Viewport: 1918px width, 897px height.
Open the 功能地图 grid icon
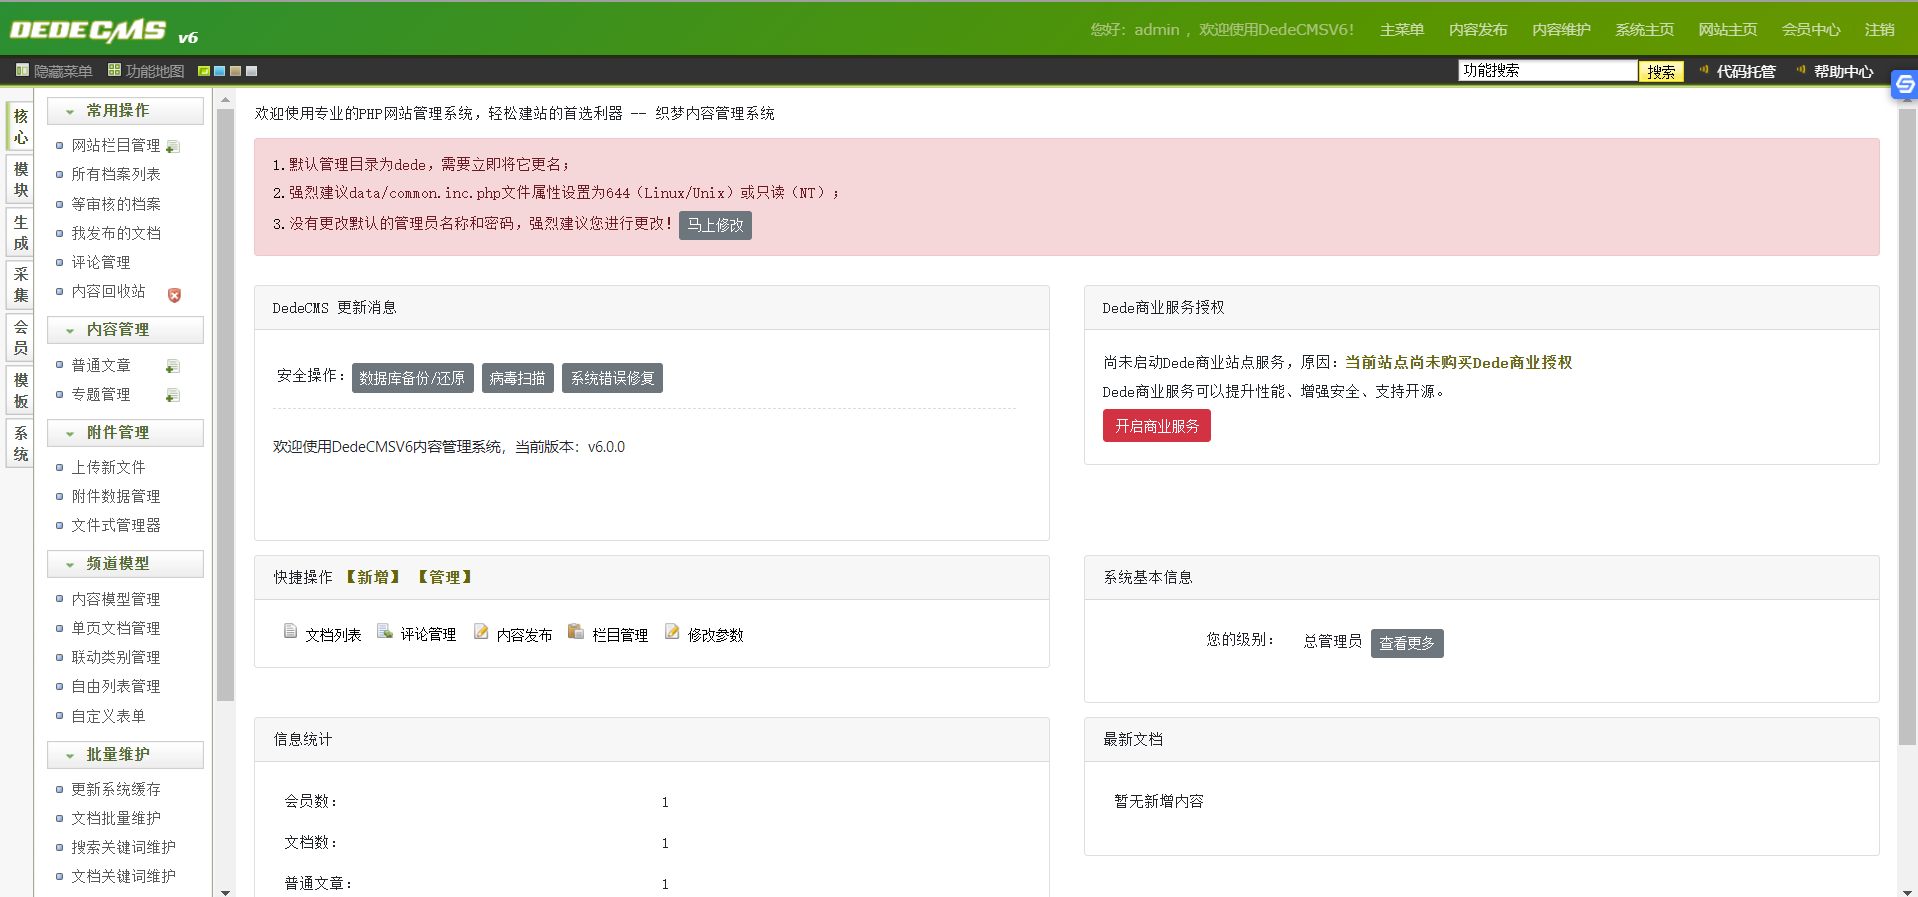point(114,70)
